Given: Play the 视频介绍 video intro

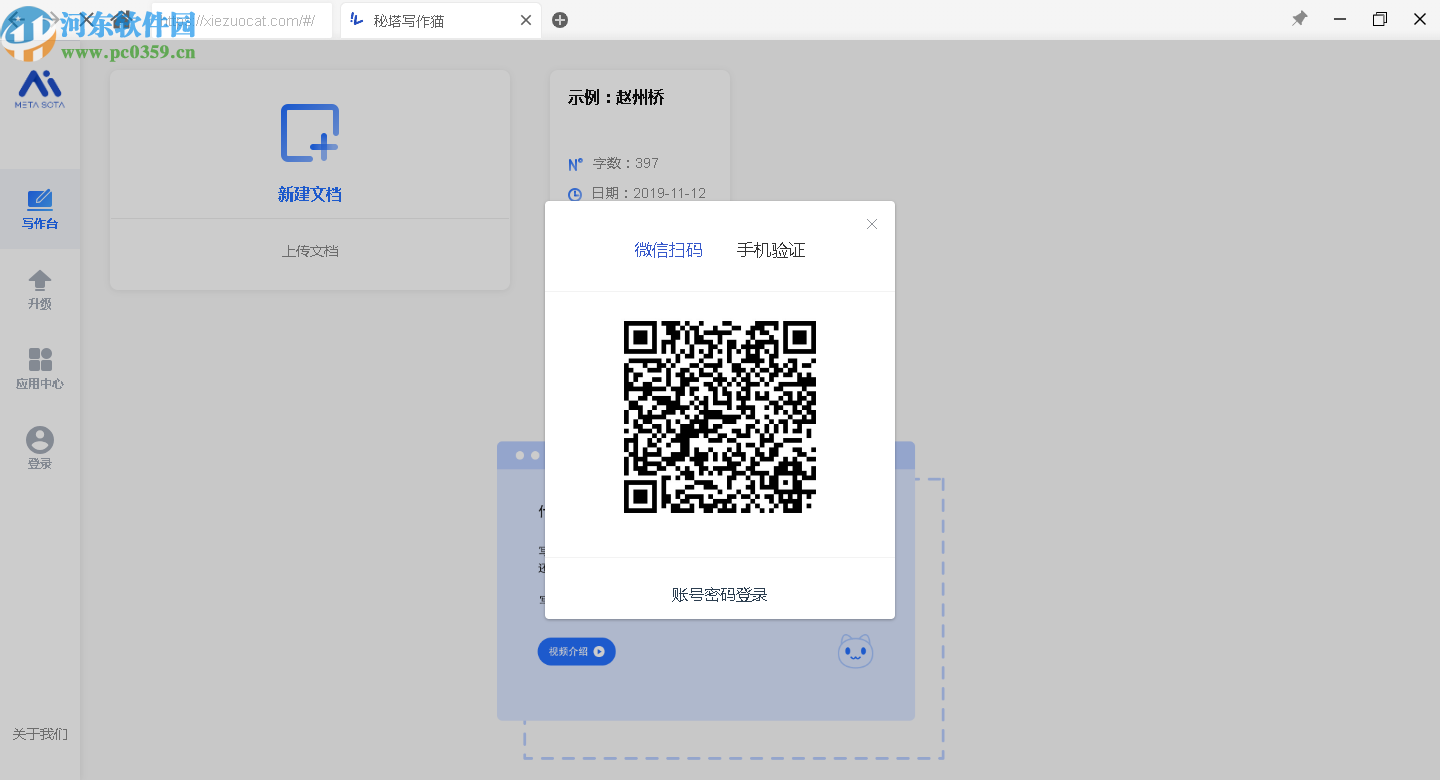Looking at the screenshot, I should click(577, 652).
